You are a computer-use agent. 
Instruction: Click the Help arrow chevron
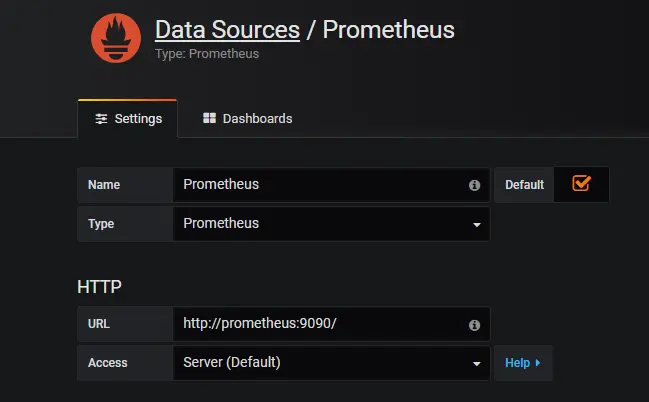pos(538,363)
